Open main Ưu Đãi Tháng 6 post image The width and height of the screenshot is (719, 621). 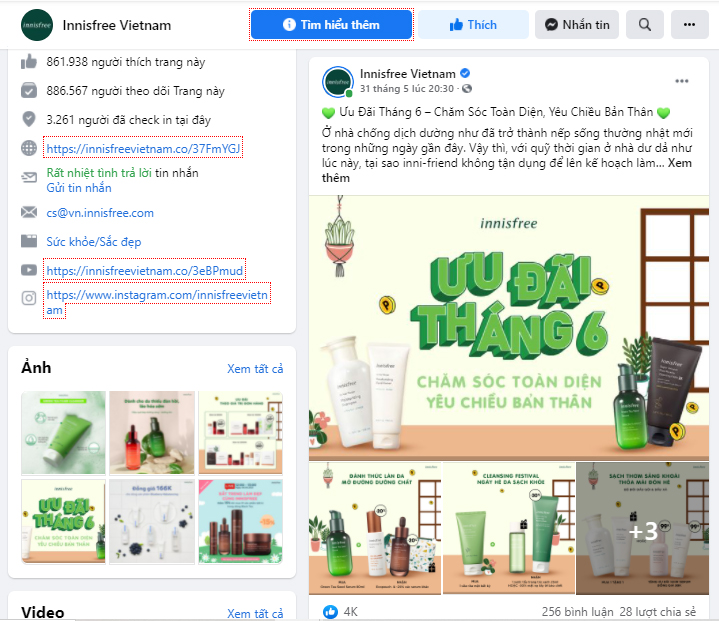509,328
